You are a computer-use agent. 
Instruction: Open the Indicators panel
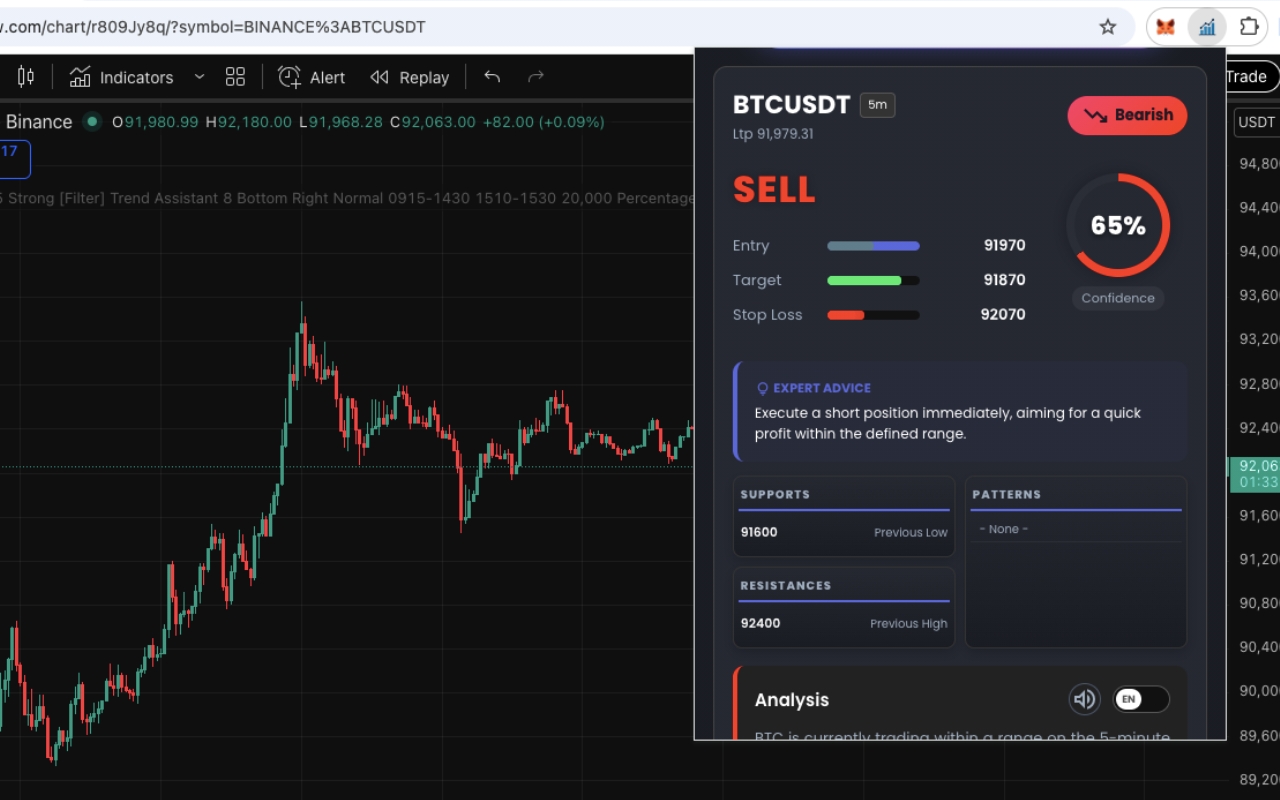121,77
